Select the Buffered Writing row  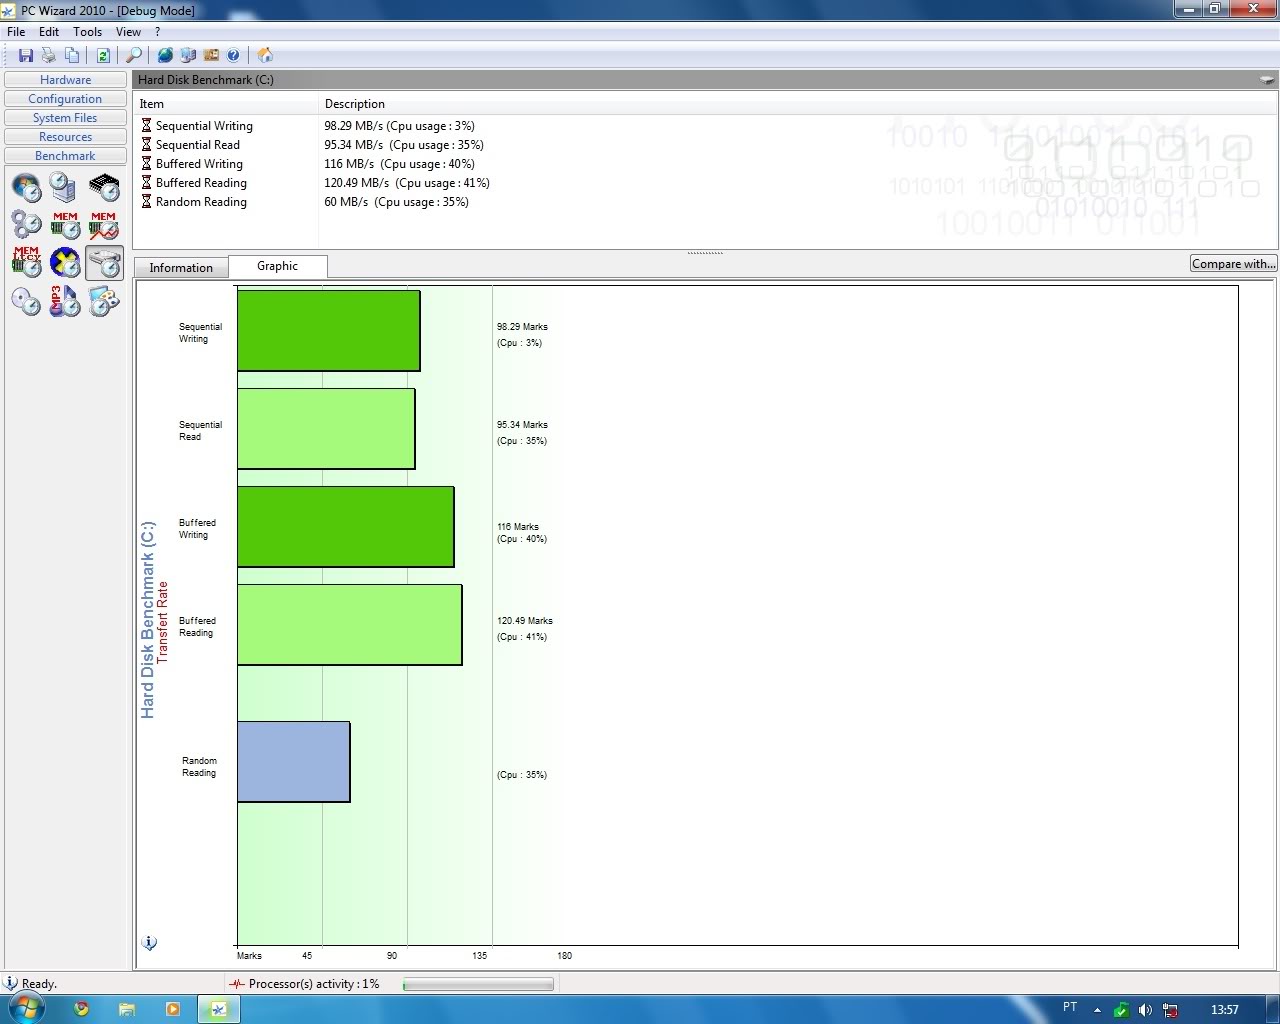[x=705, y=164]
